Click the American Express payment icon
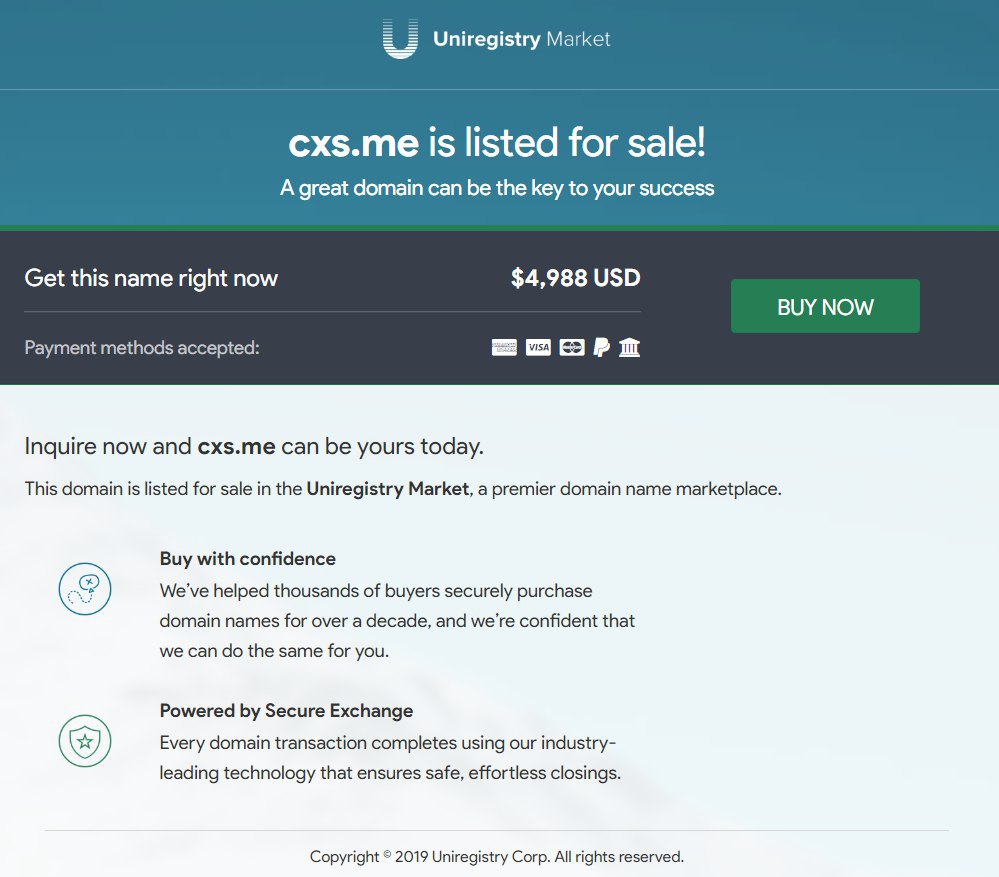 click(505, 348)
